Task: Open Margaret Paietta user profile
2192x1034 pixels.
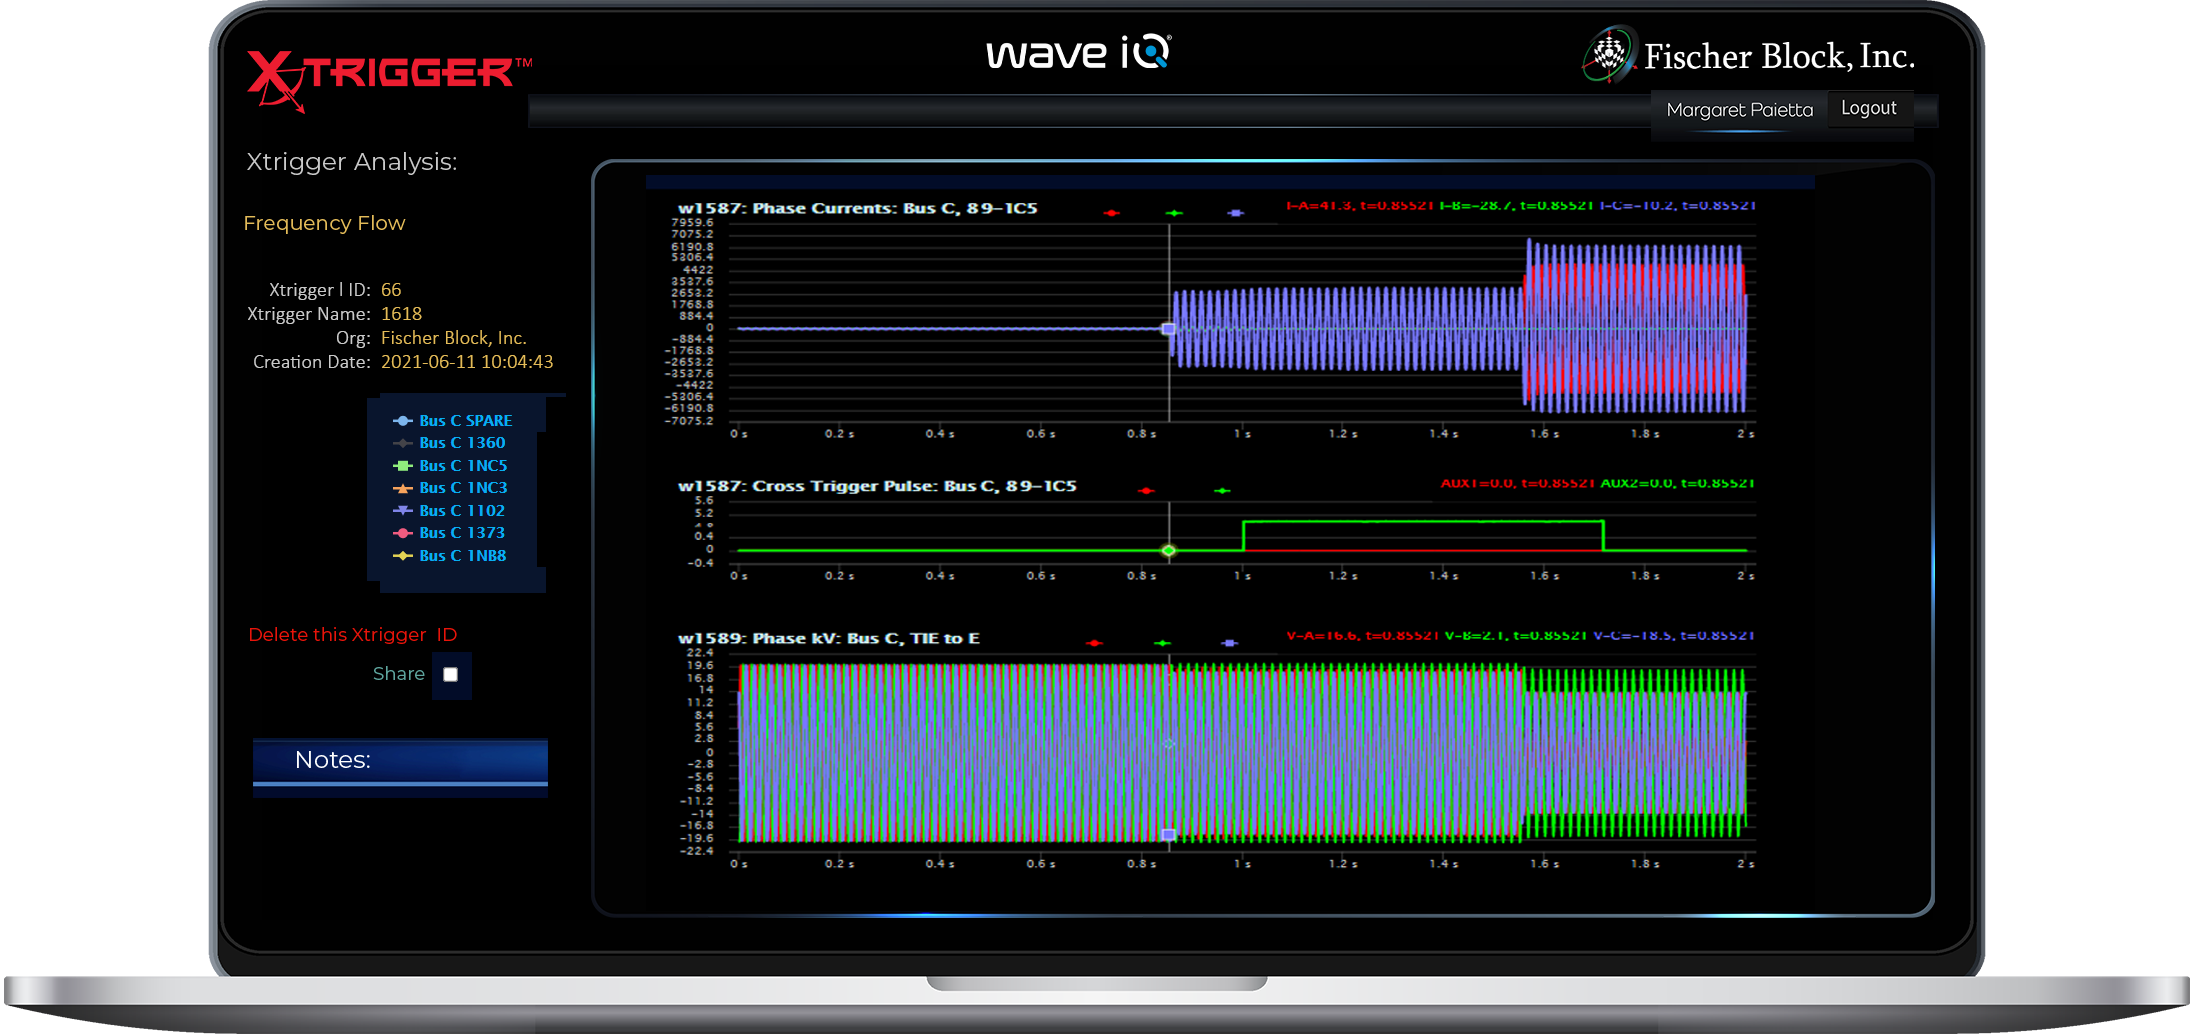Action: (x=1739, y=110)
